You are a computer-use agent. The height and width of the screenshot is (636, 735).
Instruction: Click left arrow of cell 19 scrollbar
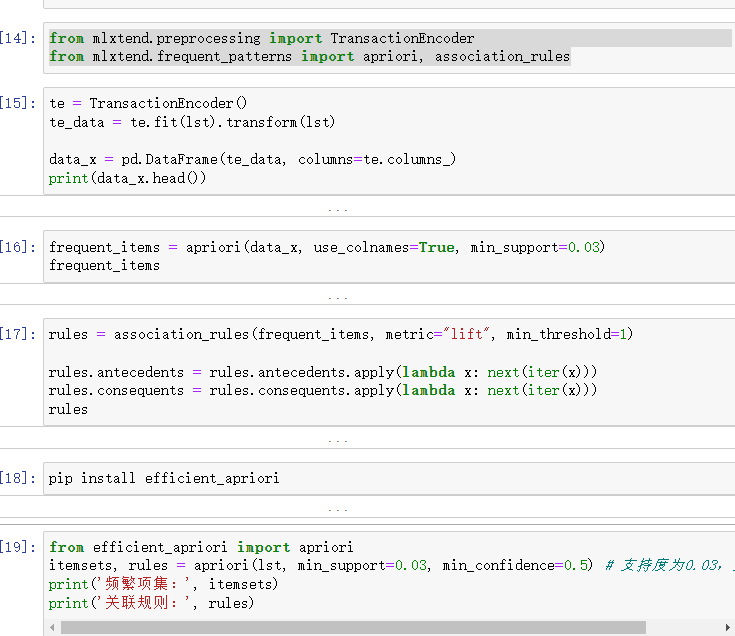pyautogui.click(x=52, y=627)
